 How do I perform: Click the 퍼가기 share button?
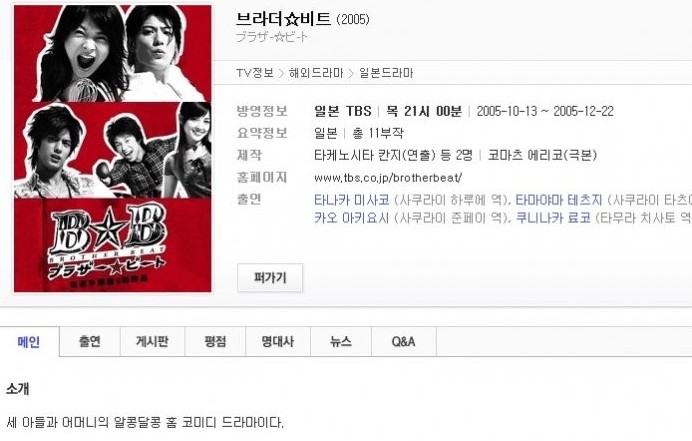[270, 278]
